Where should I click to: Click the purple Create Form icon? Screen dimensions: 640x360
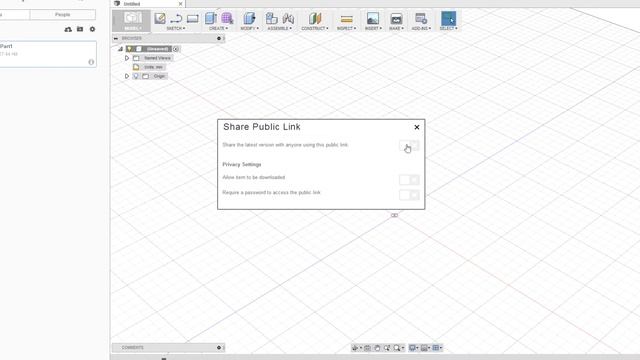coord(227,18)
